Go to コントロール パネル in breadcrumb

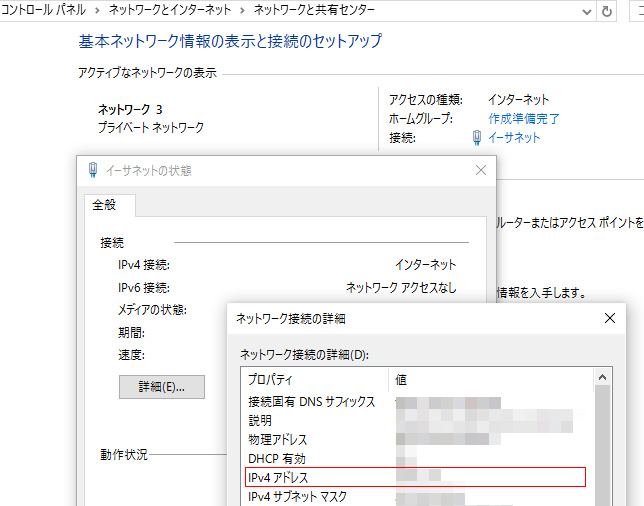[x=47, y=10]
